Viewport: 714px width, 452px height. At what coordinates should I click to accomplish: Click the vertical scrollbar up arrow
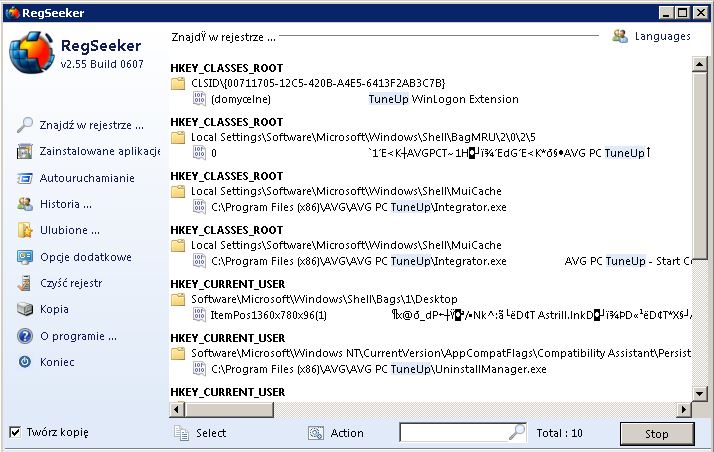pyautogui.click(x=699, y=64)
